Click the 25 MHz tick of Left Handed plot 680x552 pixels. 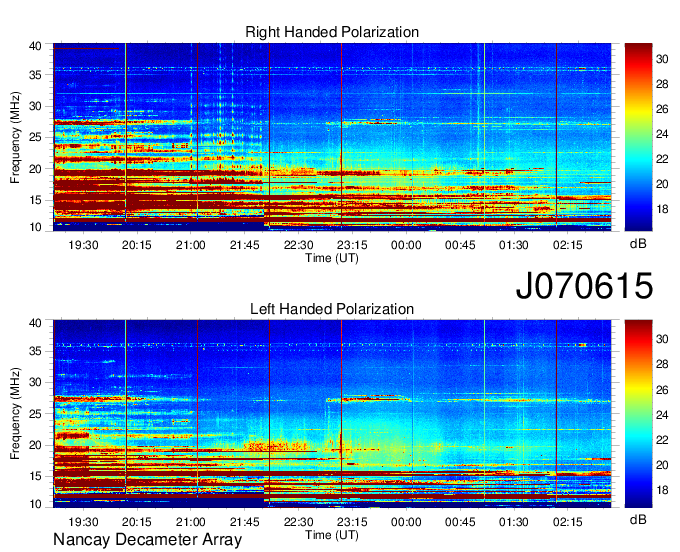click(35, 414)
